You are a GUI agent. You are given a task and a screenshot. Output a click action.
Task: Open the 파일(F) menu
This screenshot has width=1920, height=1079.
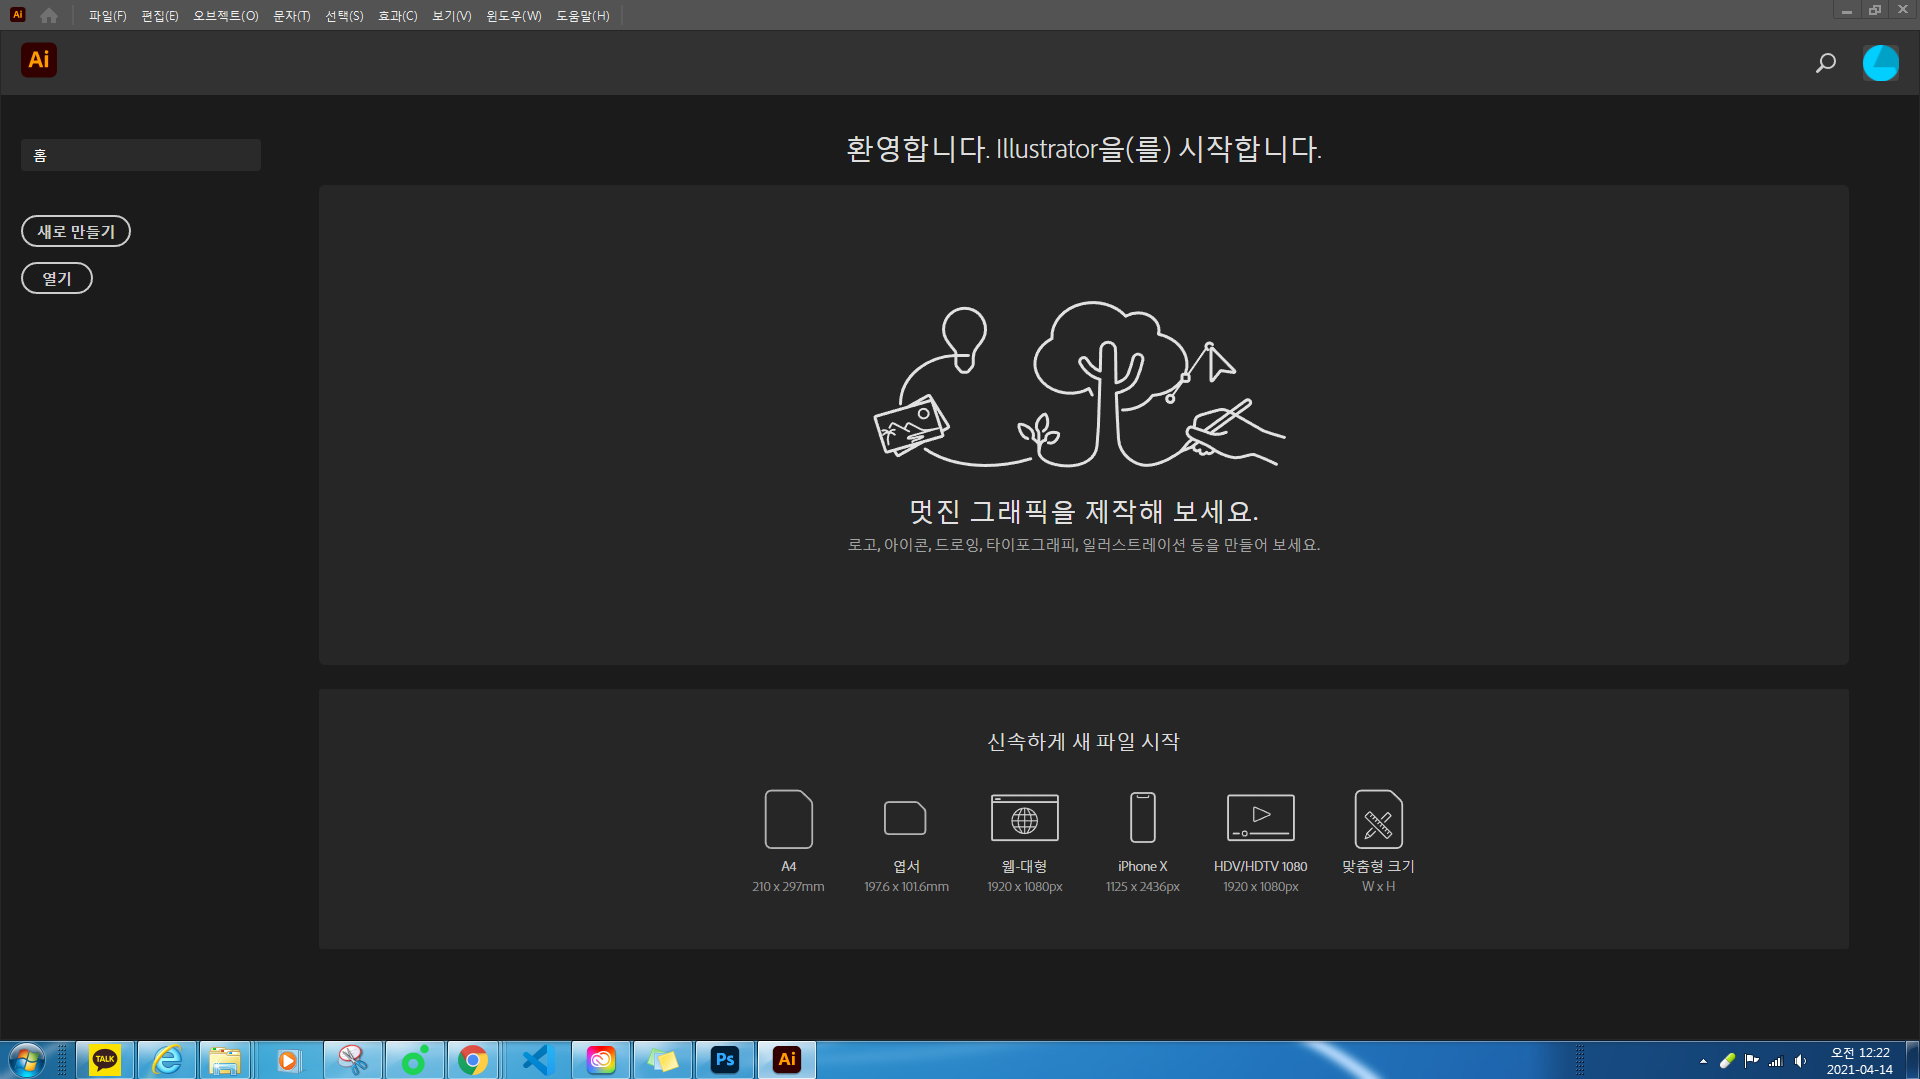[x=107, y=16]
